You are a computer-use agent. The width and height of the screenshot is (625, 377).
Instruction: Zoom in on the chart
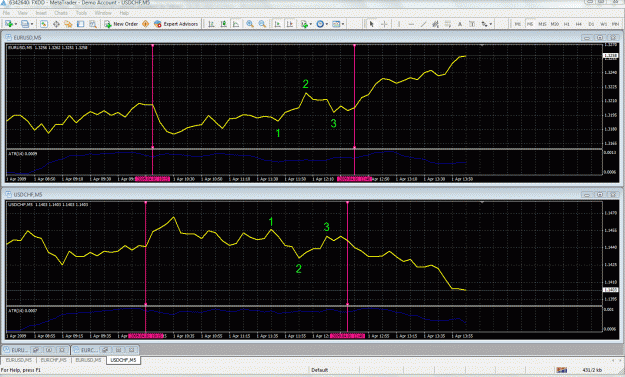click(x=250, y=24)
